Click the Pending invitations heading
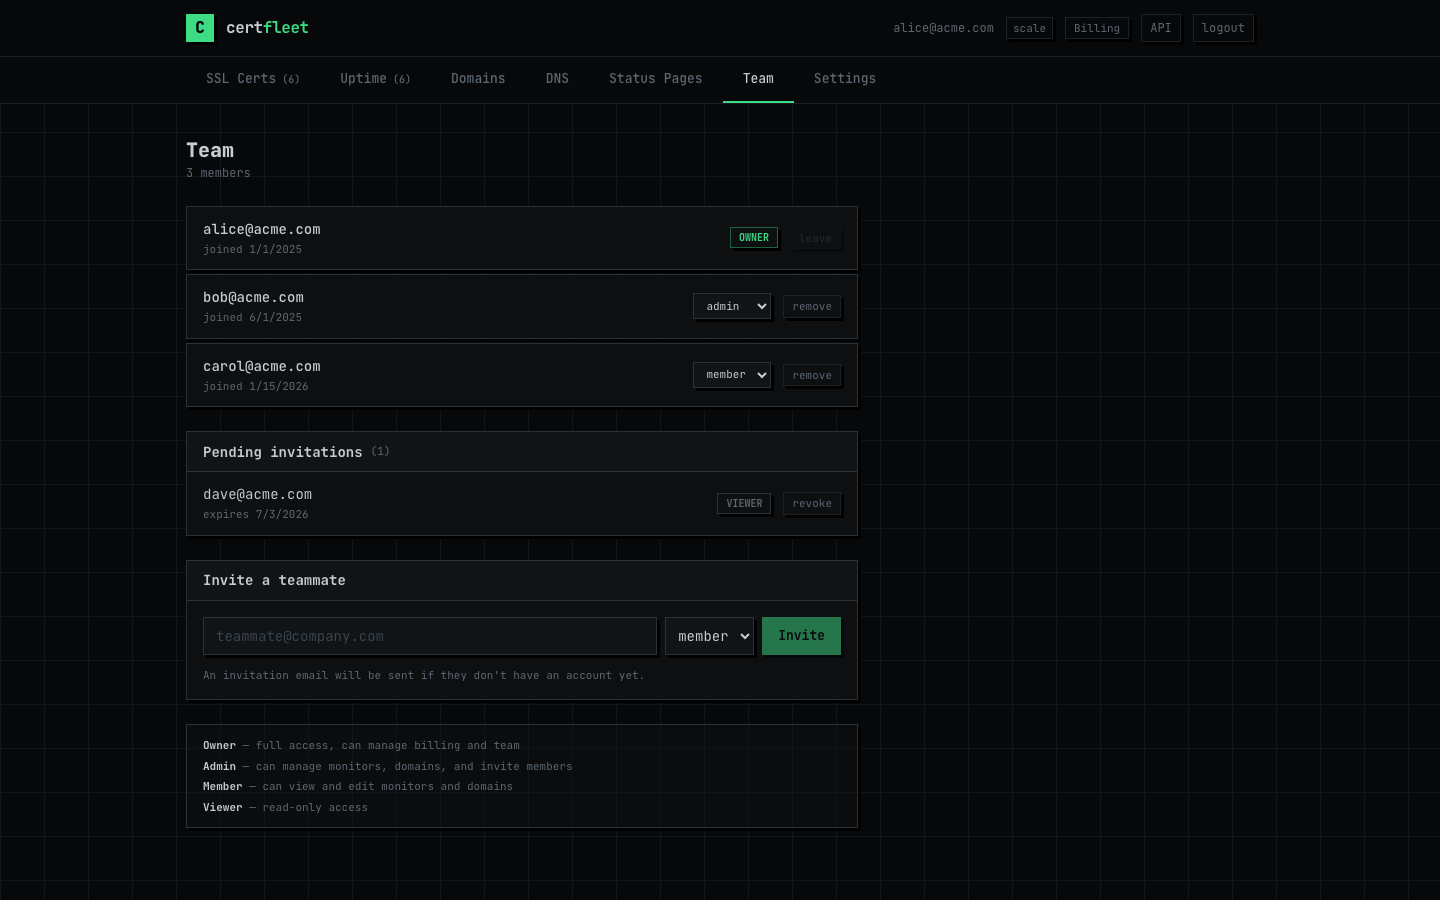This screenshot has height=900, width=1440. (283, 452)
